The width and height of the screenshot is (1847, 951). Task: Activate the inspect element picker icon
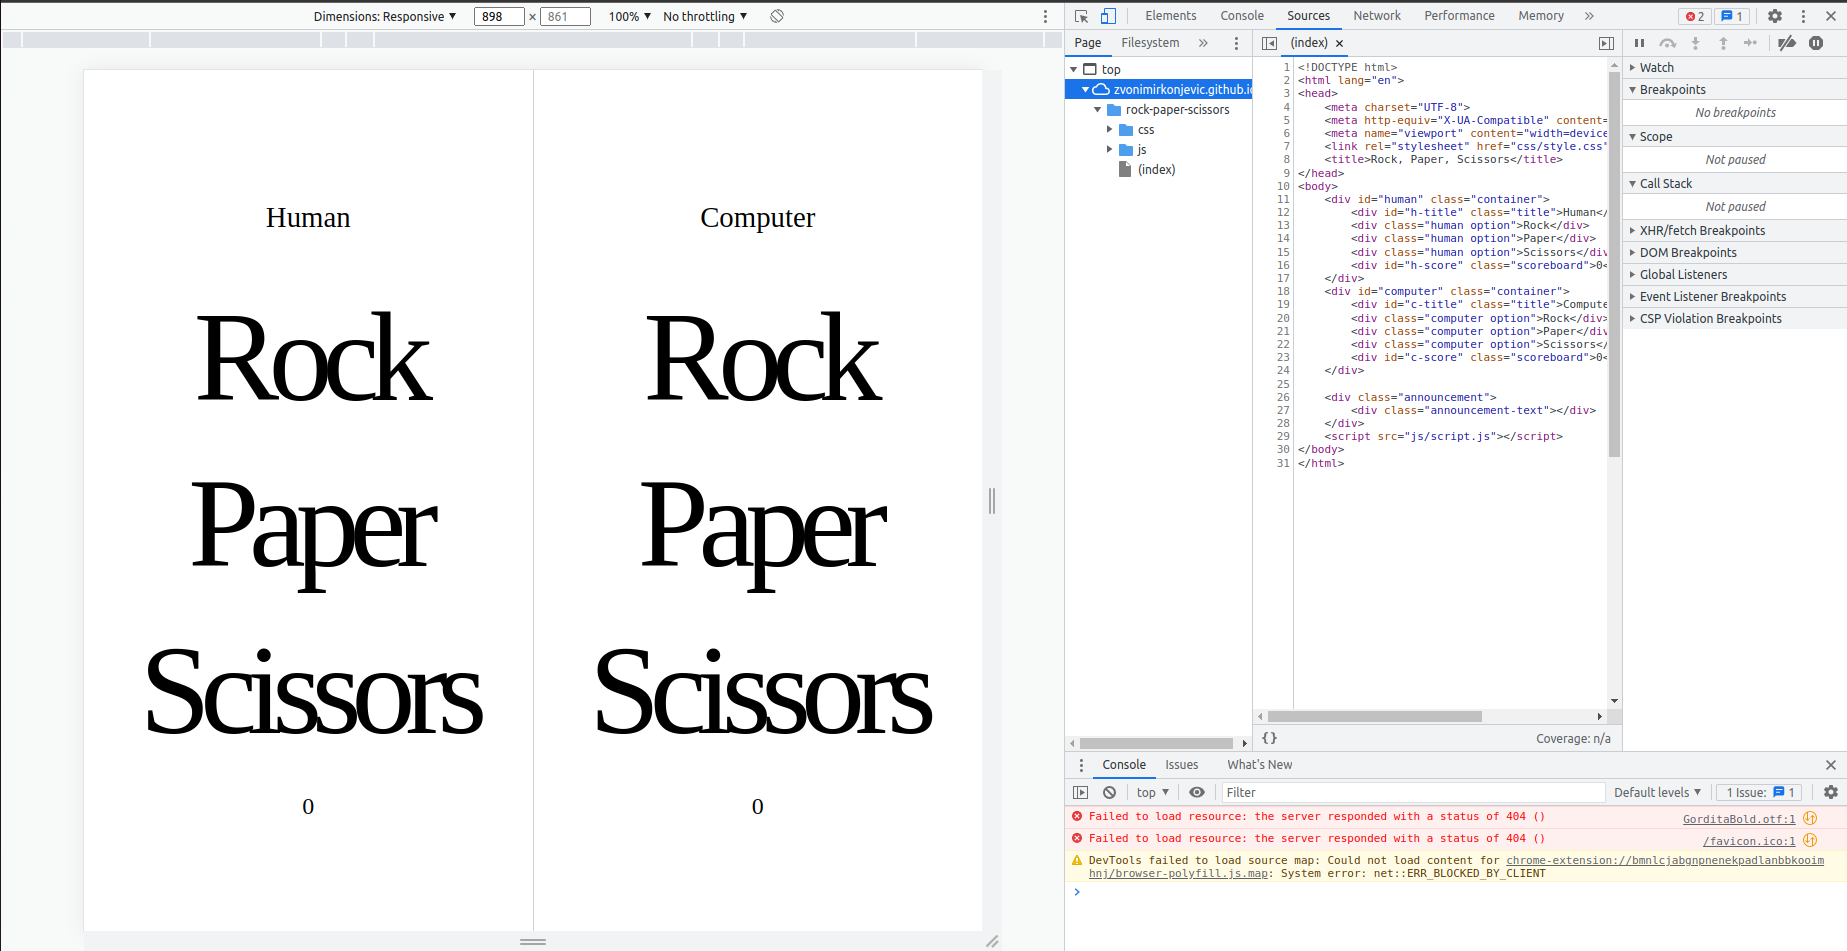click(x=1081, y=16)
